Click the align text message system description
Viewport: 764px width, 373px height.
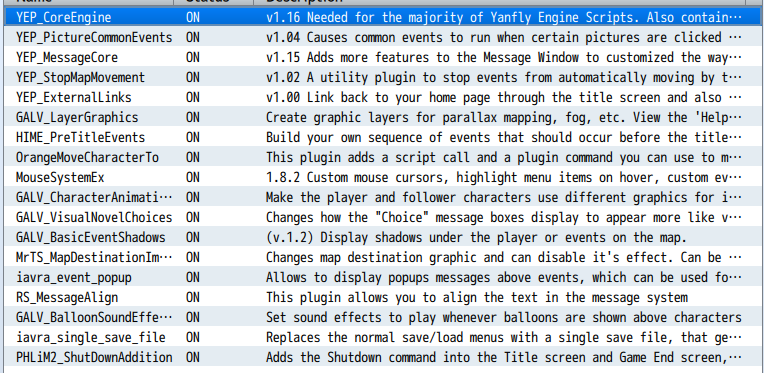pyautogui.click(x=477, y=297)
